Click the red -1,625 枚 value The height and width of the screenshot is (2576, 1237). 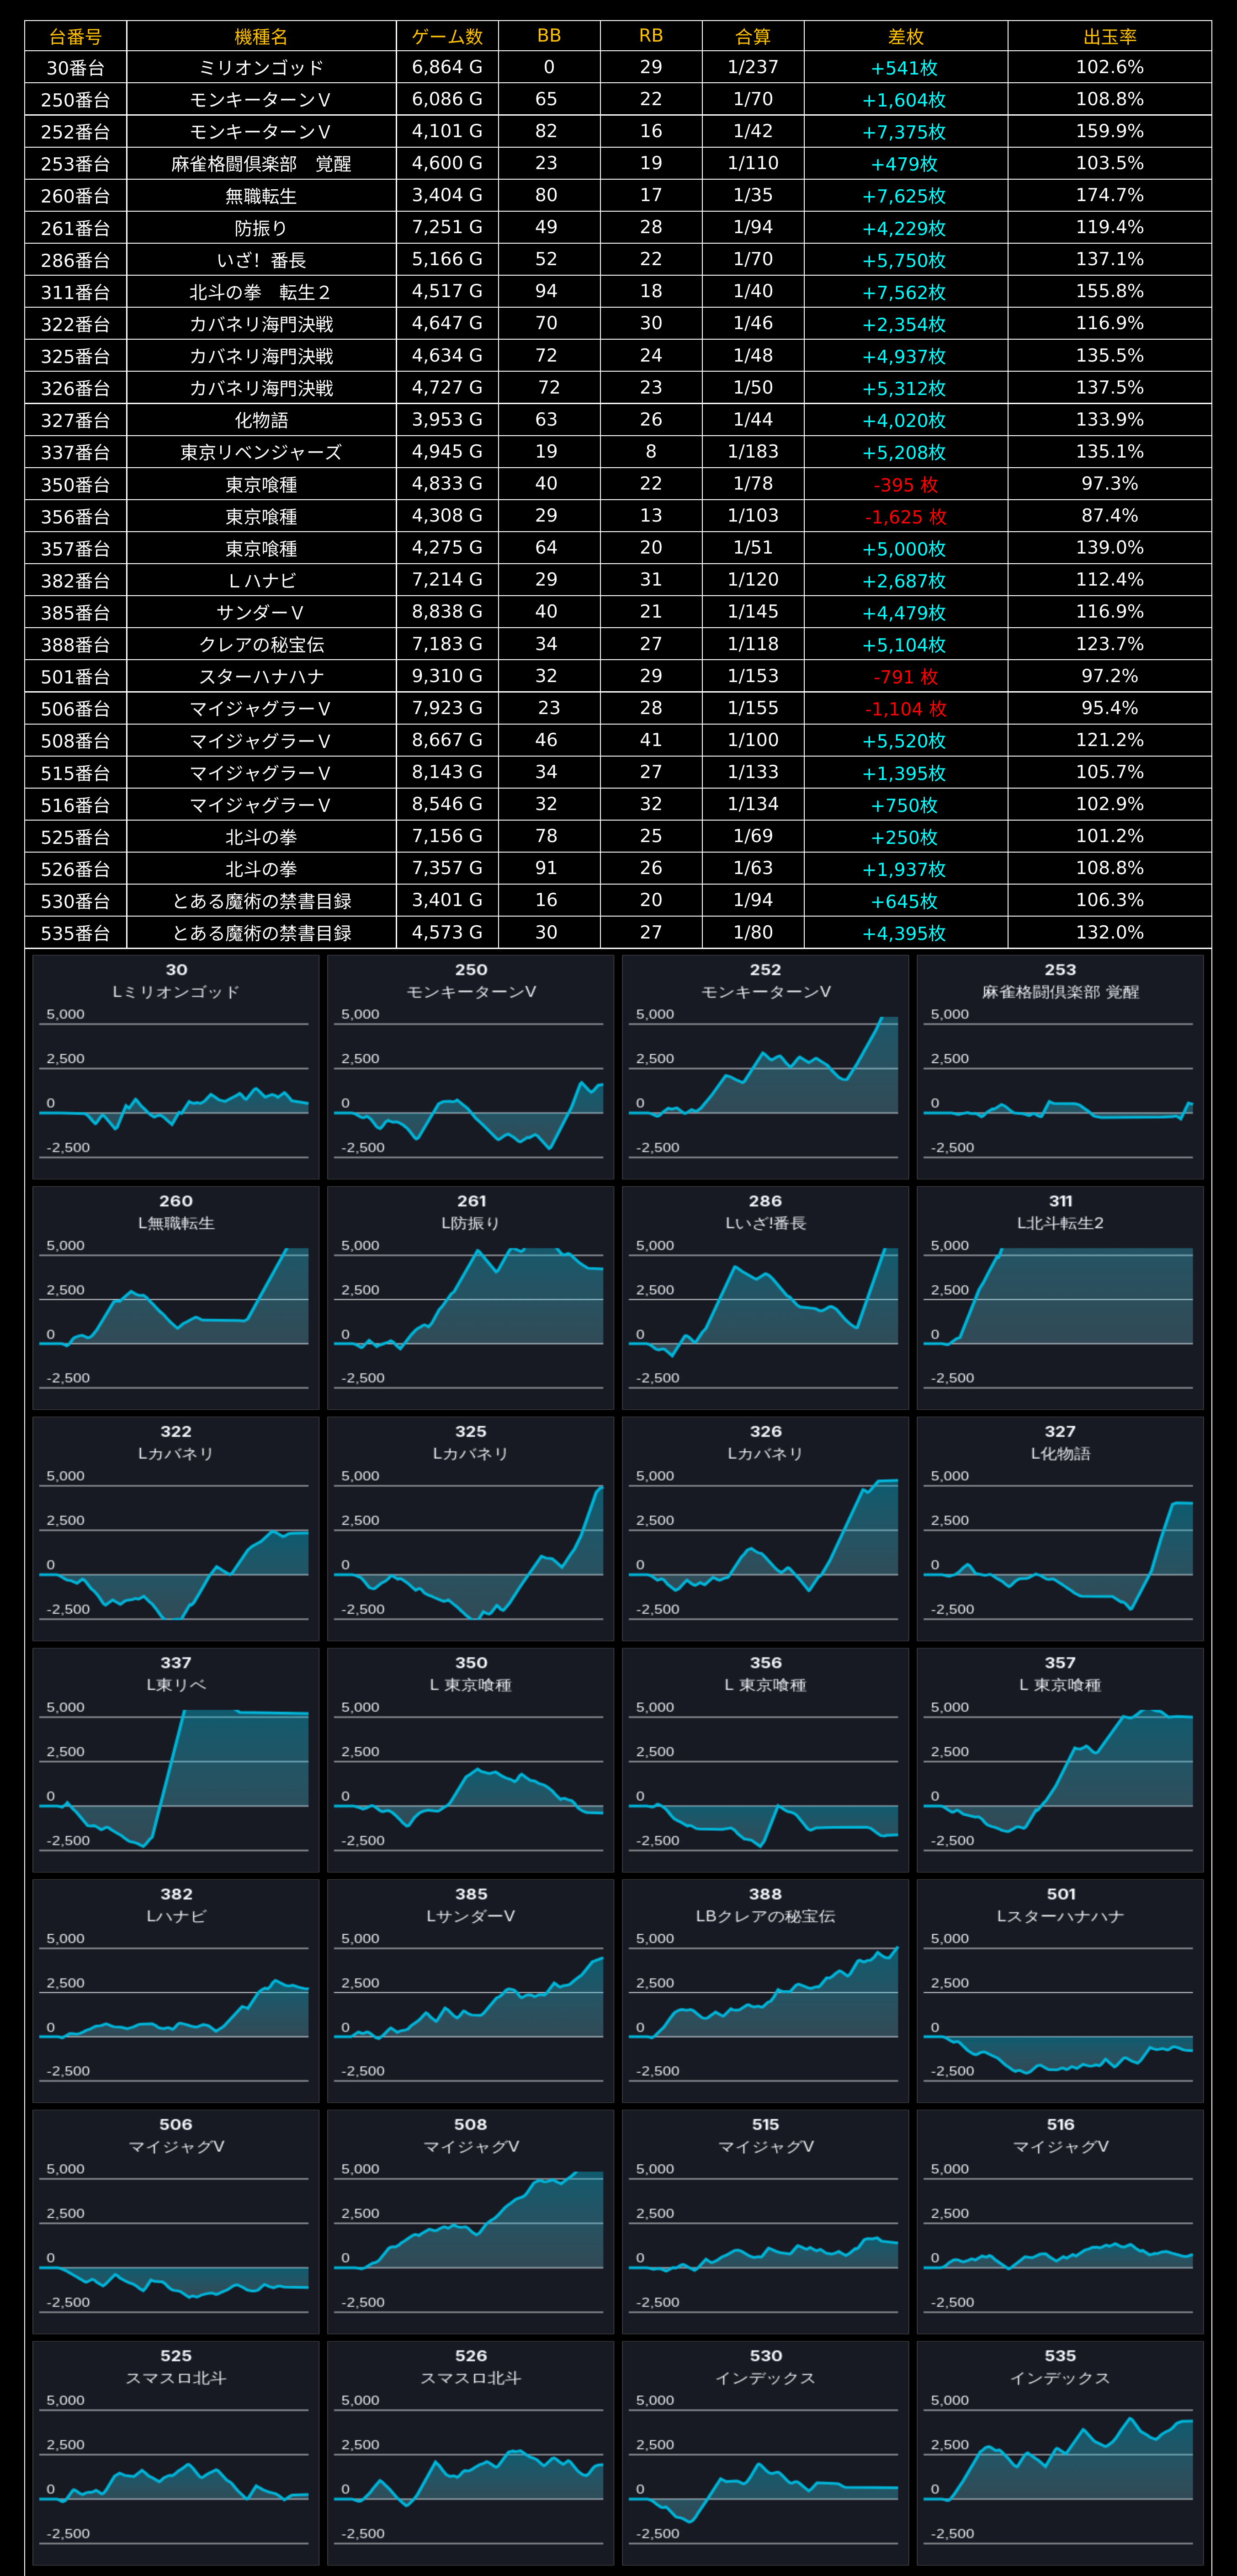[906, 517]
